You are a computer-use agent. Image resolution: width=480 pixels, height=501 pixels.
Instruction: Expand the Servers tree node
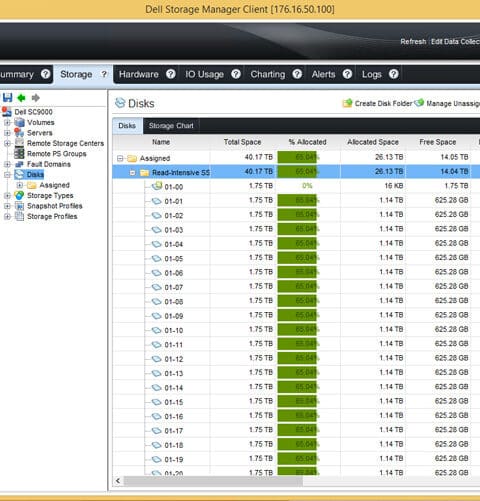pyautogui.click(x=7, y=133)
